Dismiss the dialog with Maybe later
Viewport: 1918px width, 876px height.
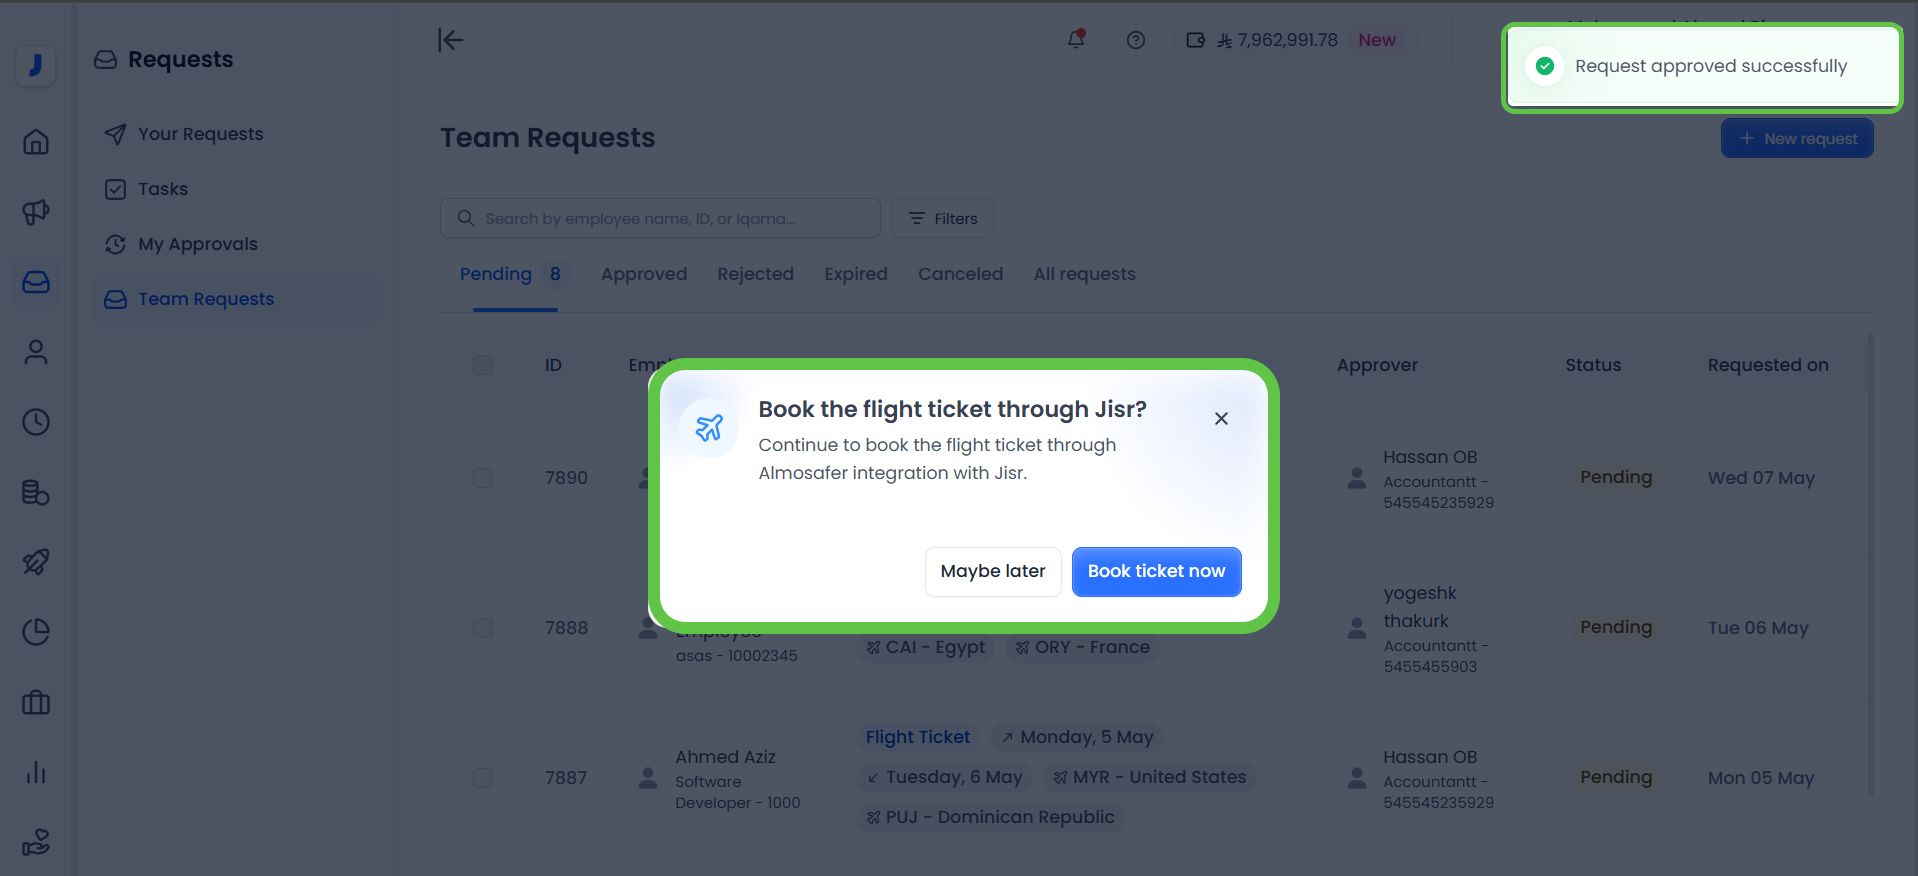click(x=992, y=571)
